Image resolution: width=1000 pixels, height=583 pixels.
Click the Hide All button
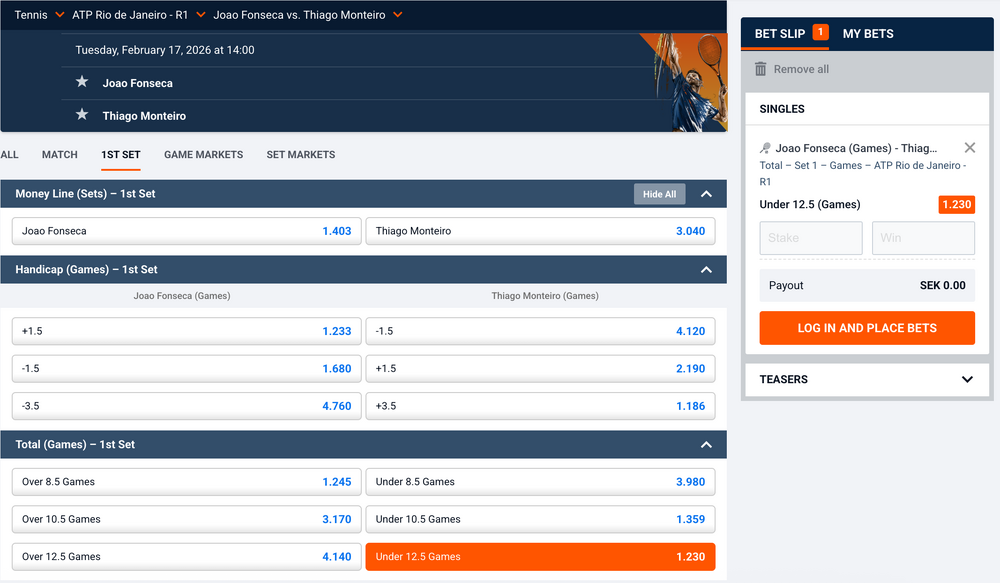659,194
